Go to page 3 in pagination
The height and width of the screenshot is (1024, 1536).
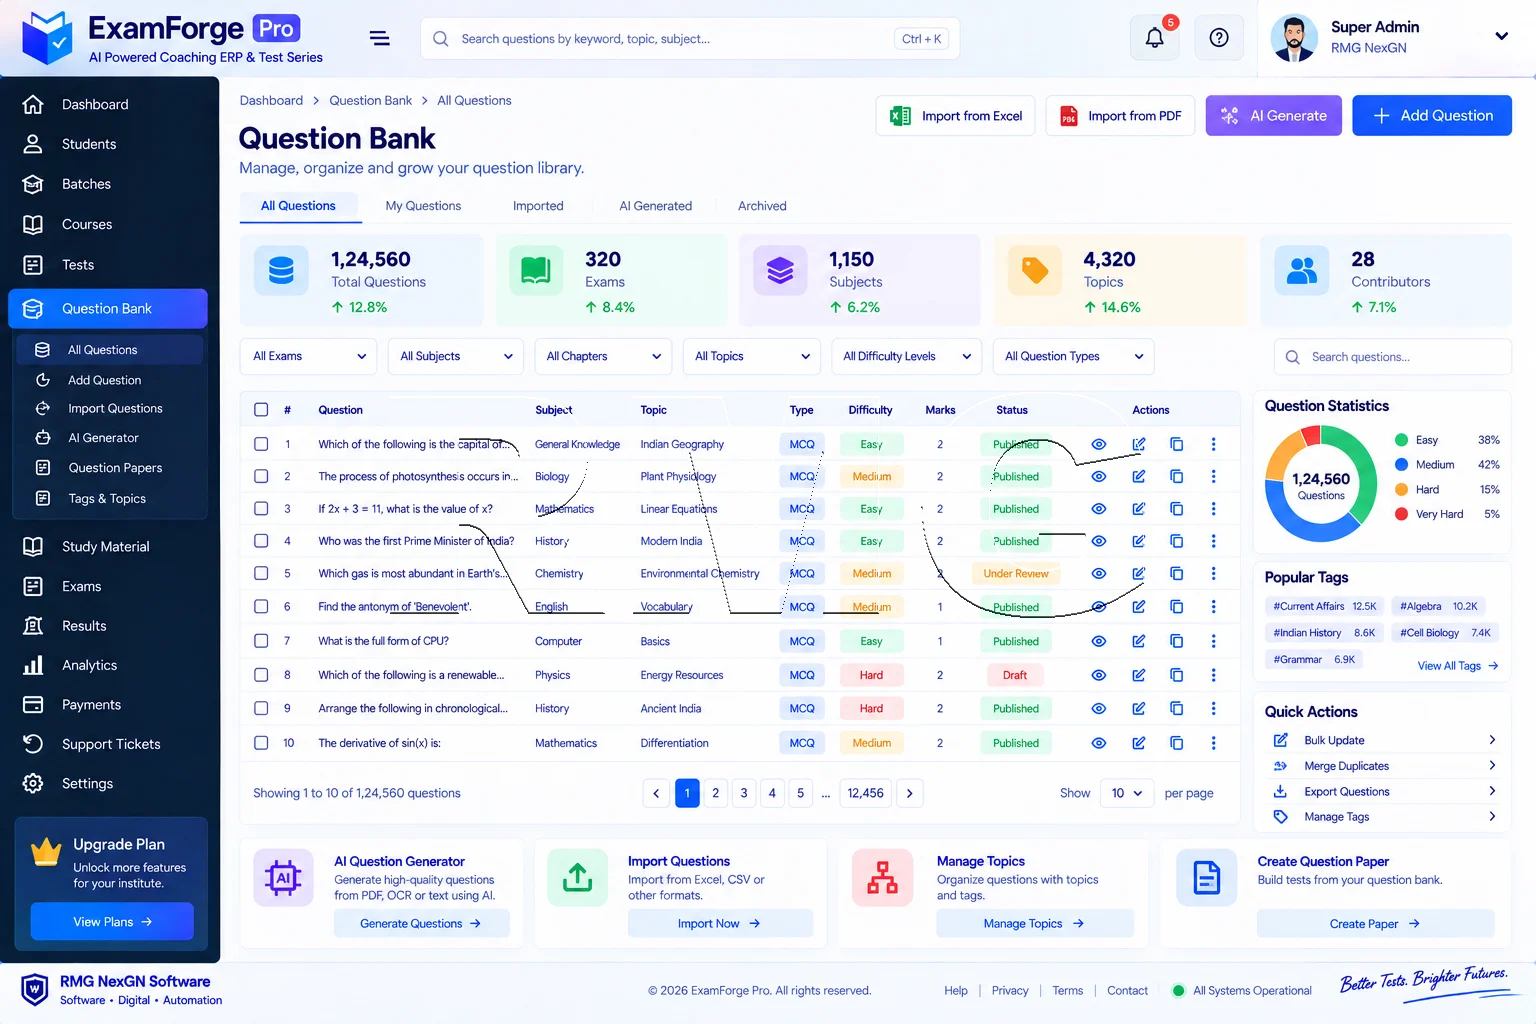pos(743,793)
